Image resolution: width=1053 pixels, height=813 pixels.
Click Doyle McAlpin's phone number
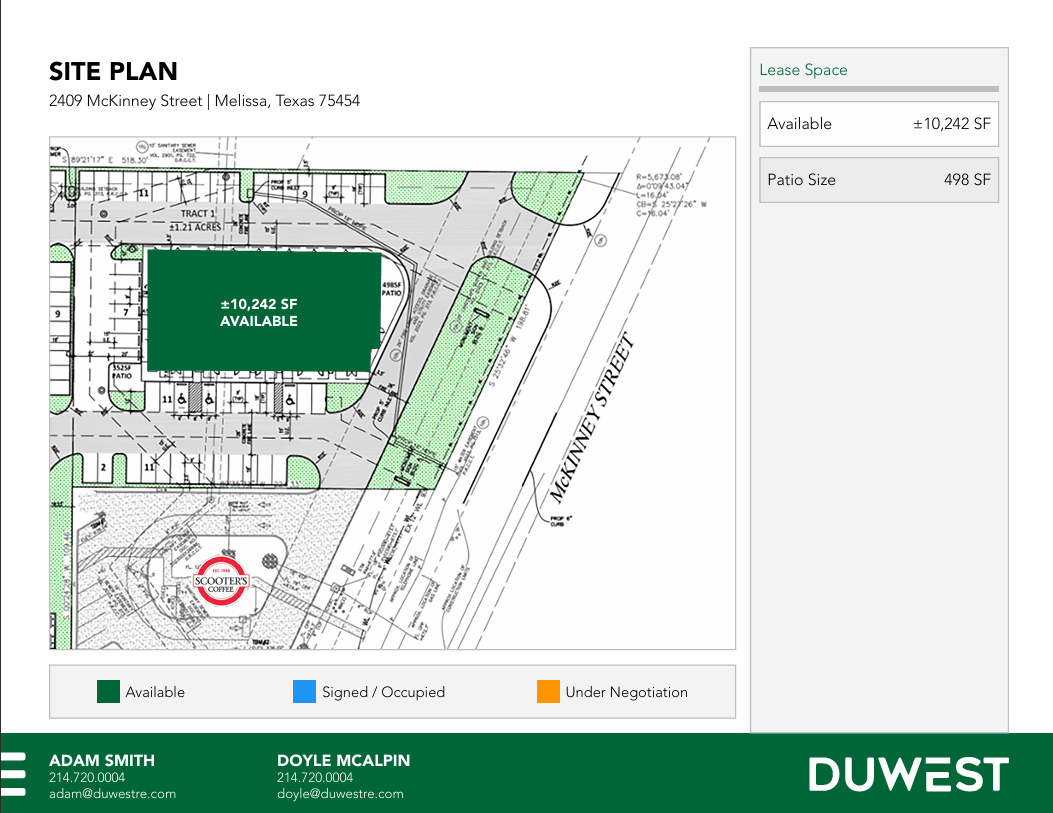tap(315, 777)
